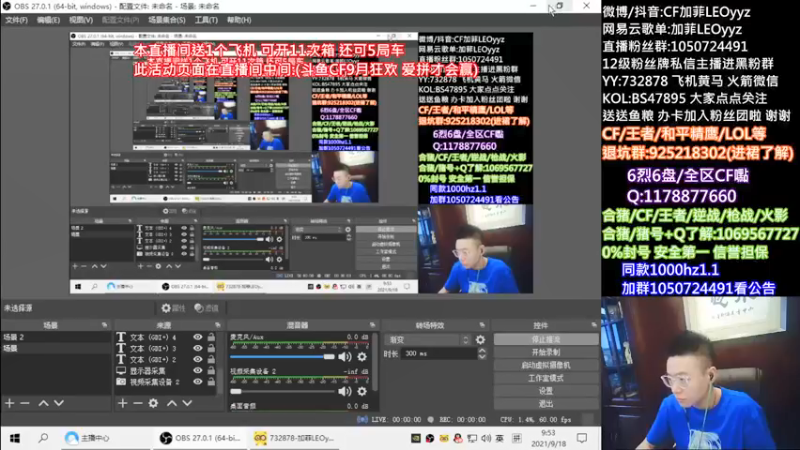Click the 启动虚拟摄像机 button
Image resolution: width=800 pixels, height=450 pixels.
[x=546, y=365]
